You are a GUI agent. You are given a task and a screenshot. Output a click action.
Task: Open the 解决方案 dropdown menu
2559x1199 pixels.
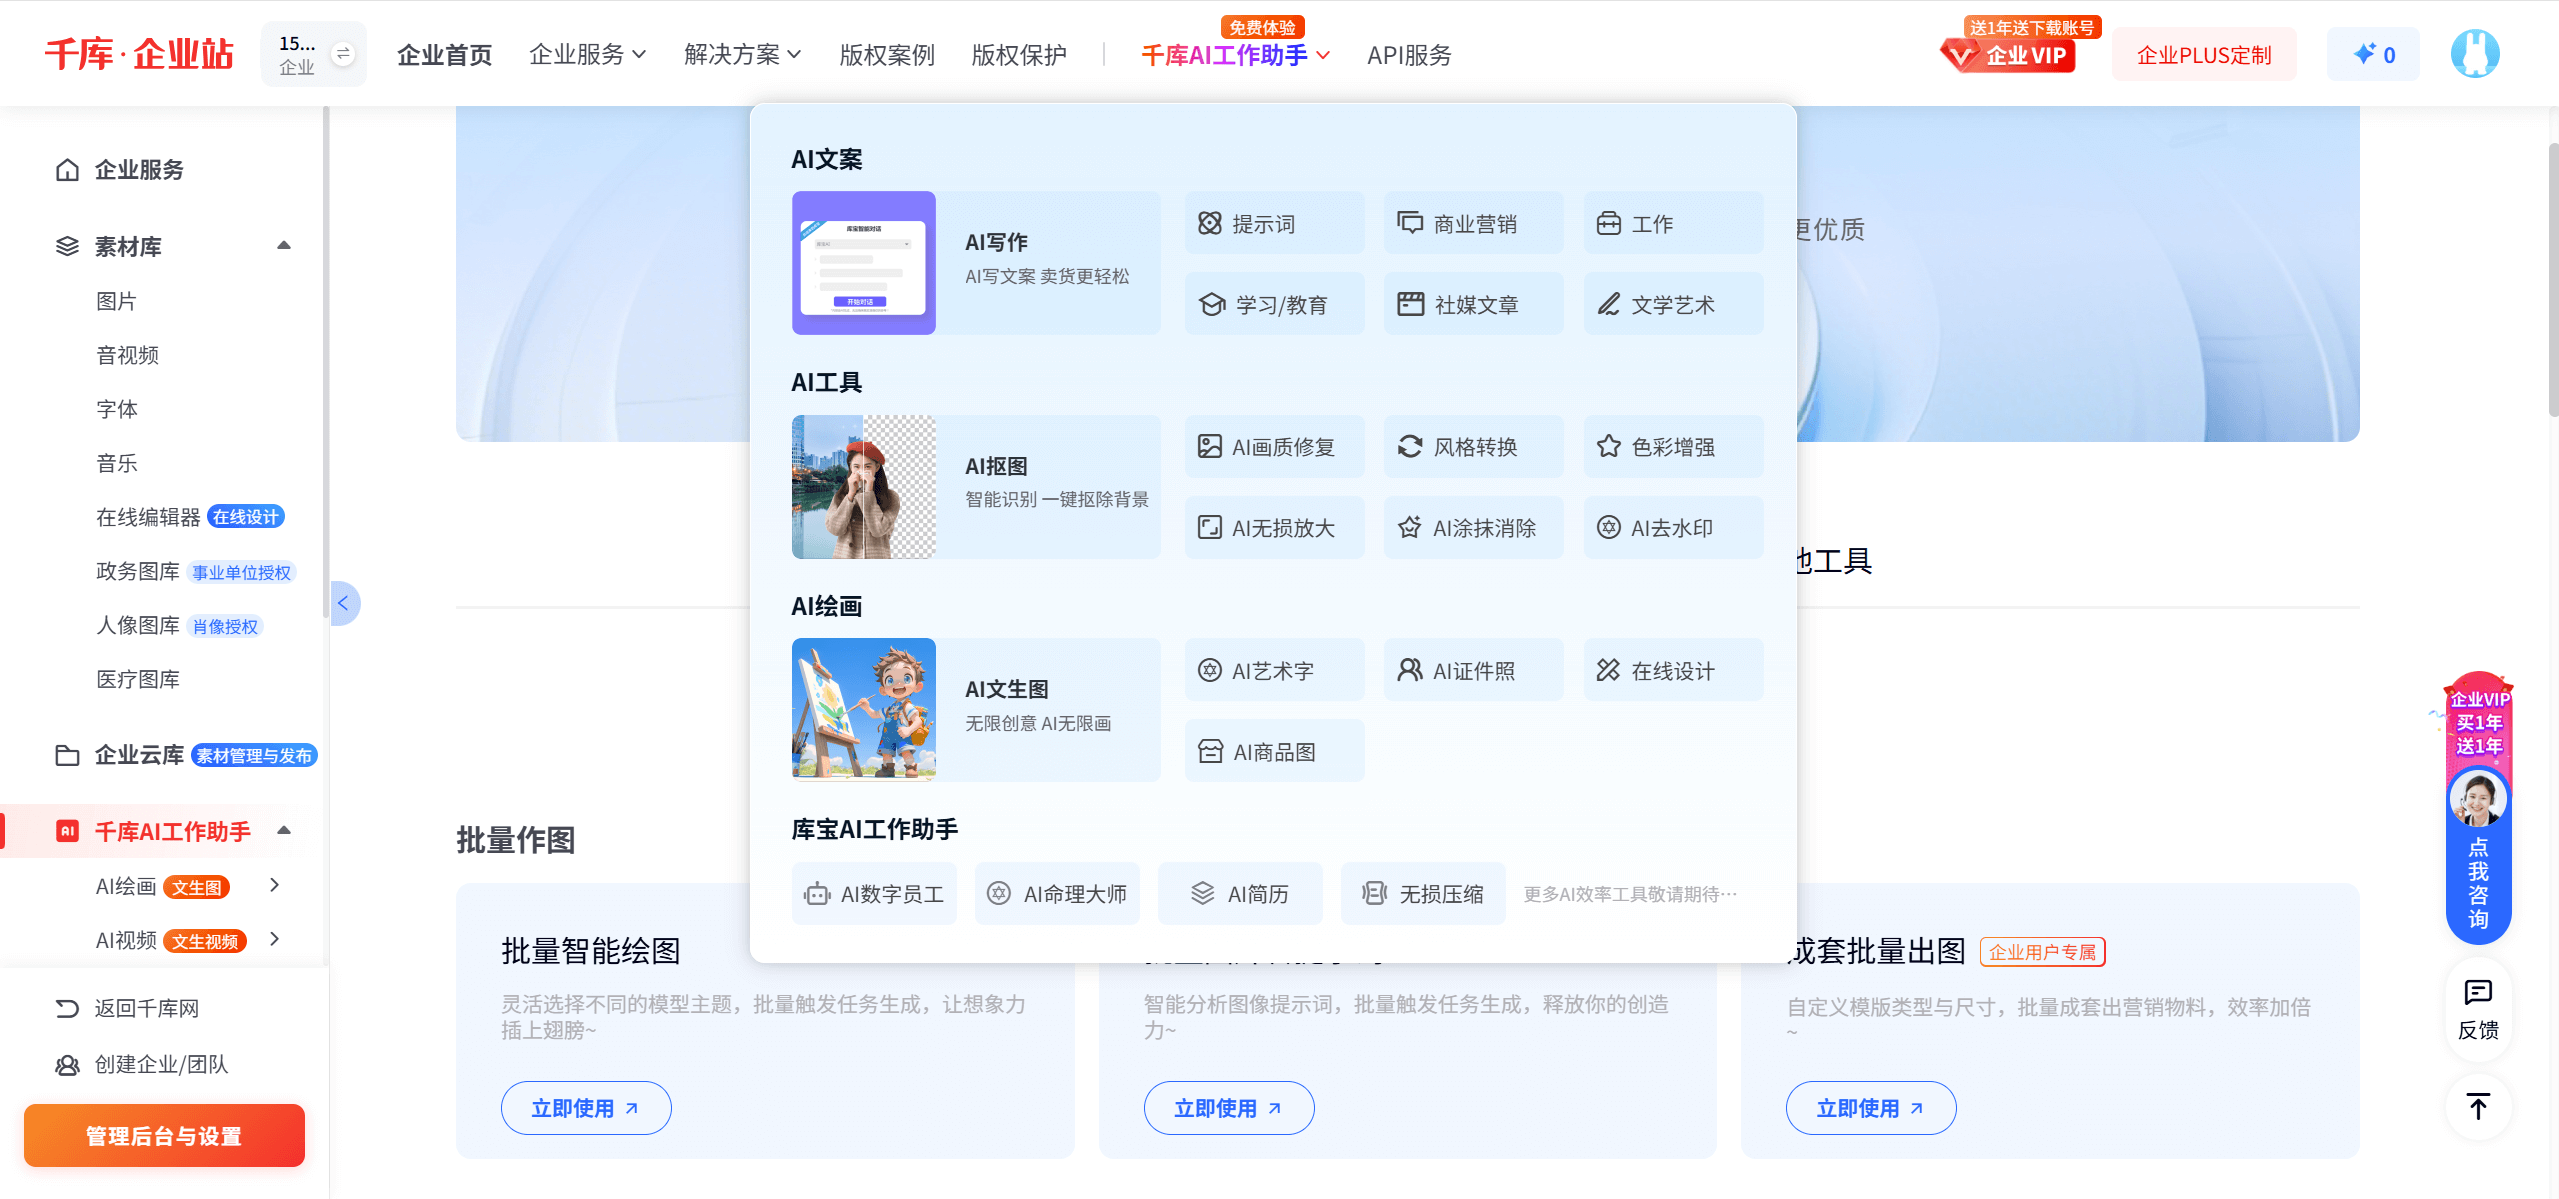coord(741,55)
